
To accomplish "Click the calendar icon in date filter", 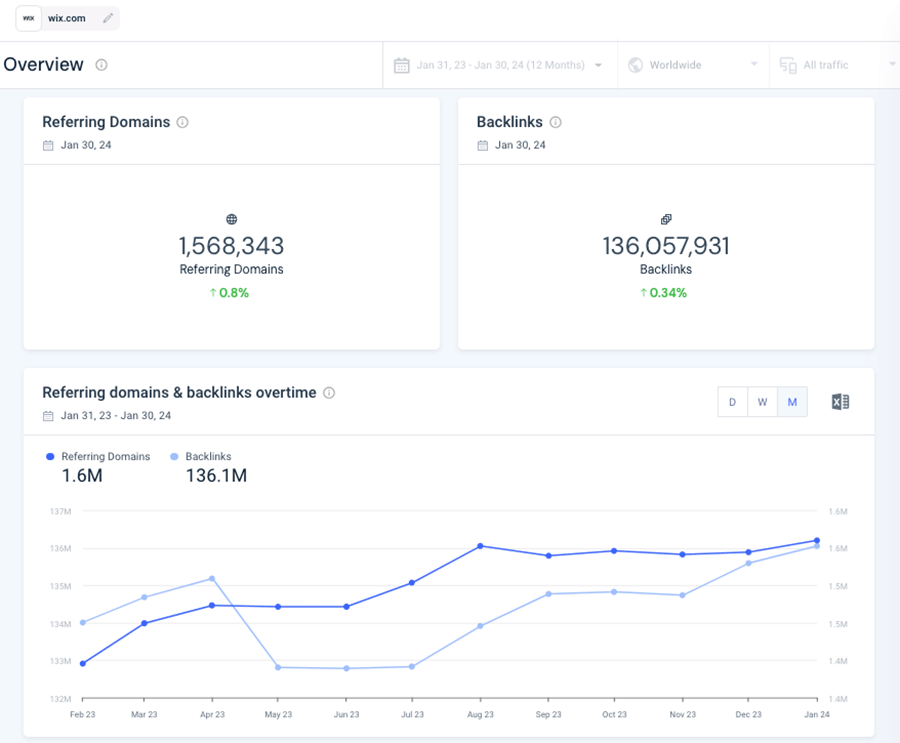I will pos(402,65).
